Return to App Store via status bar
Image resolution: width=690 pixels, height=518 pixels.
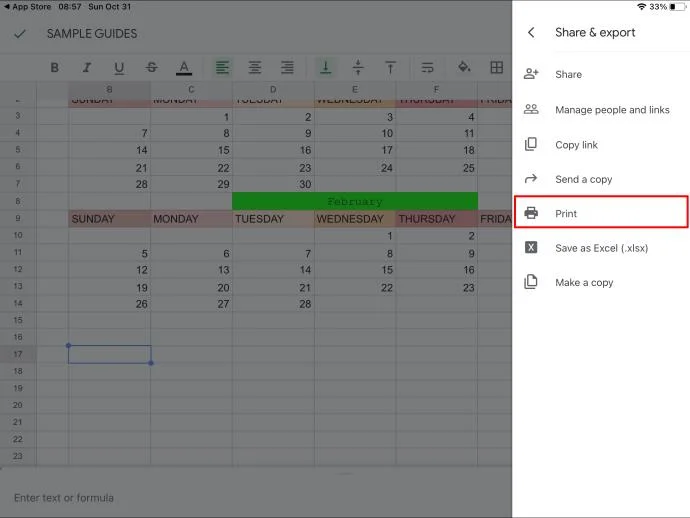tap(27, 7)
